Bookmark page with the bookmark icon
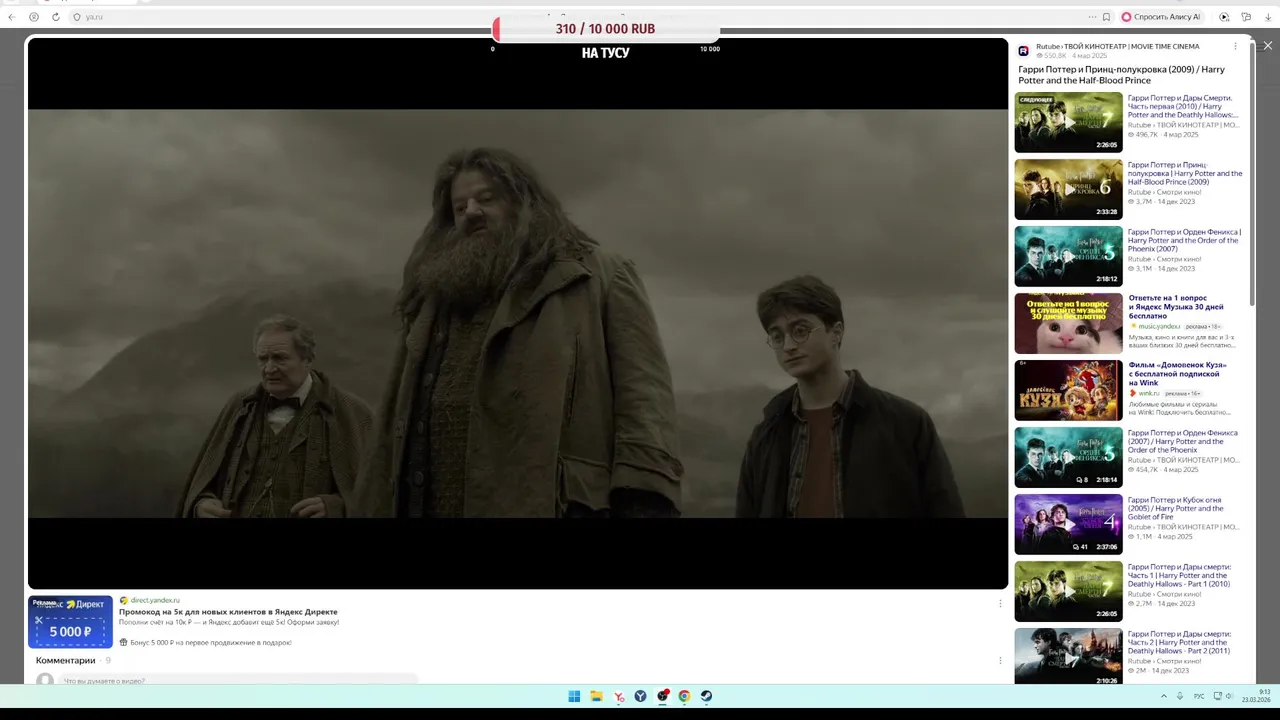Viewport: 1280px width, 720px height. [x=1106, y=17]
